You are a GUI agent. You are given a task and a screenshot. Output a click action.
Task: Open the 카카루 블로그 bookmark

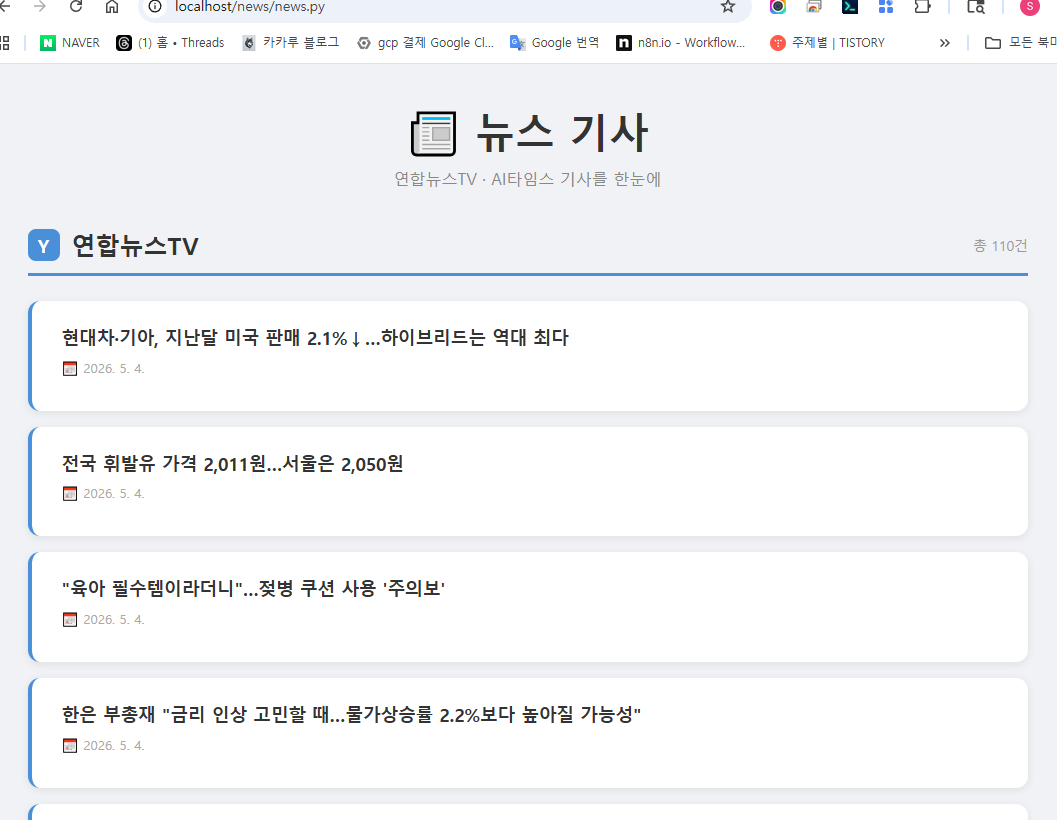tap(291, 42)
